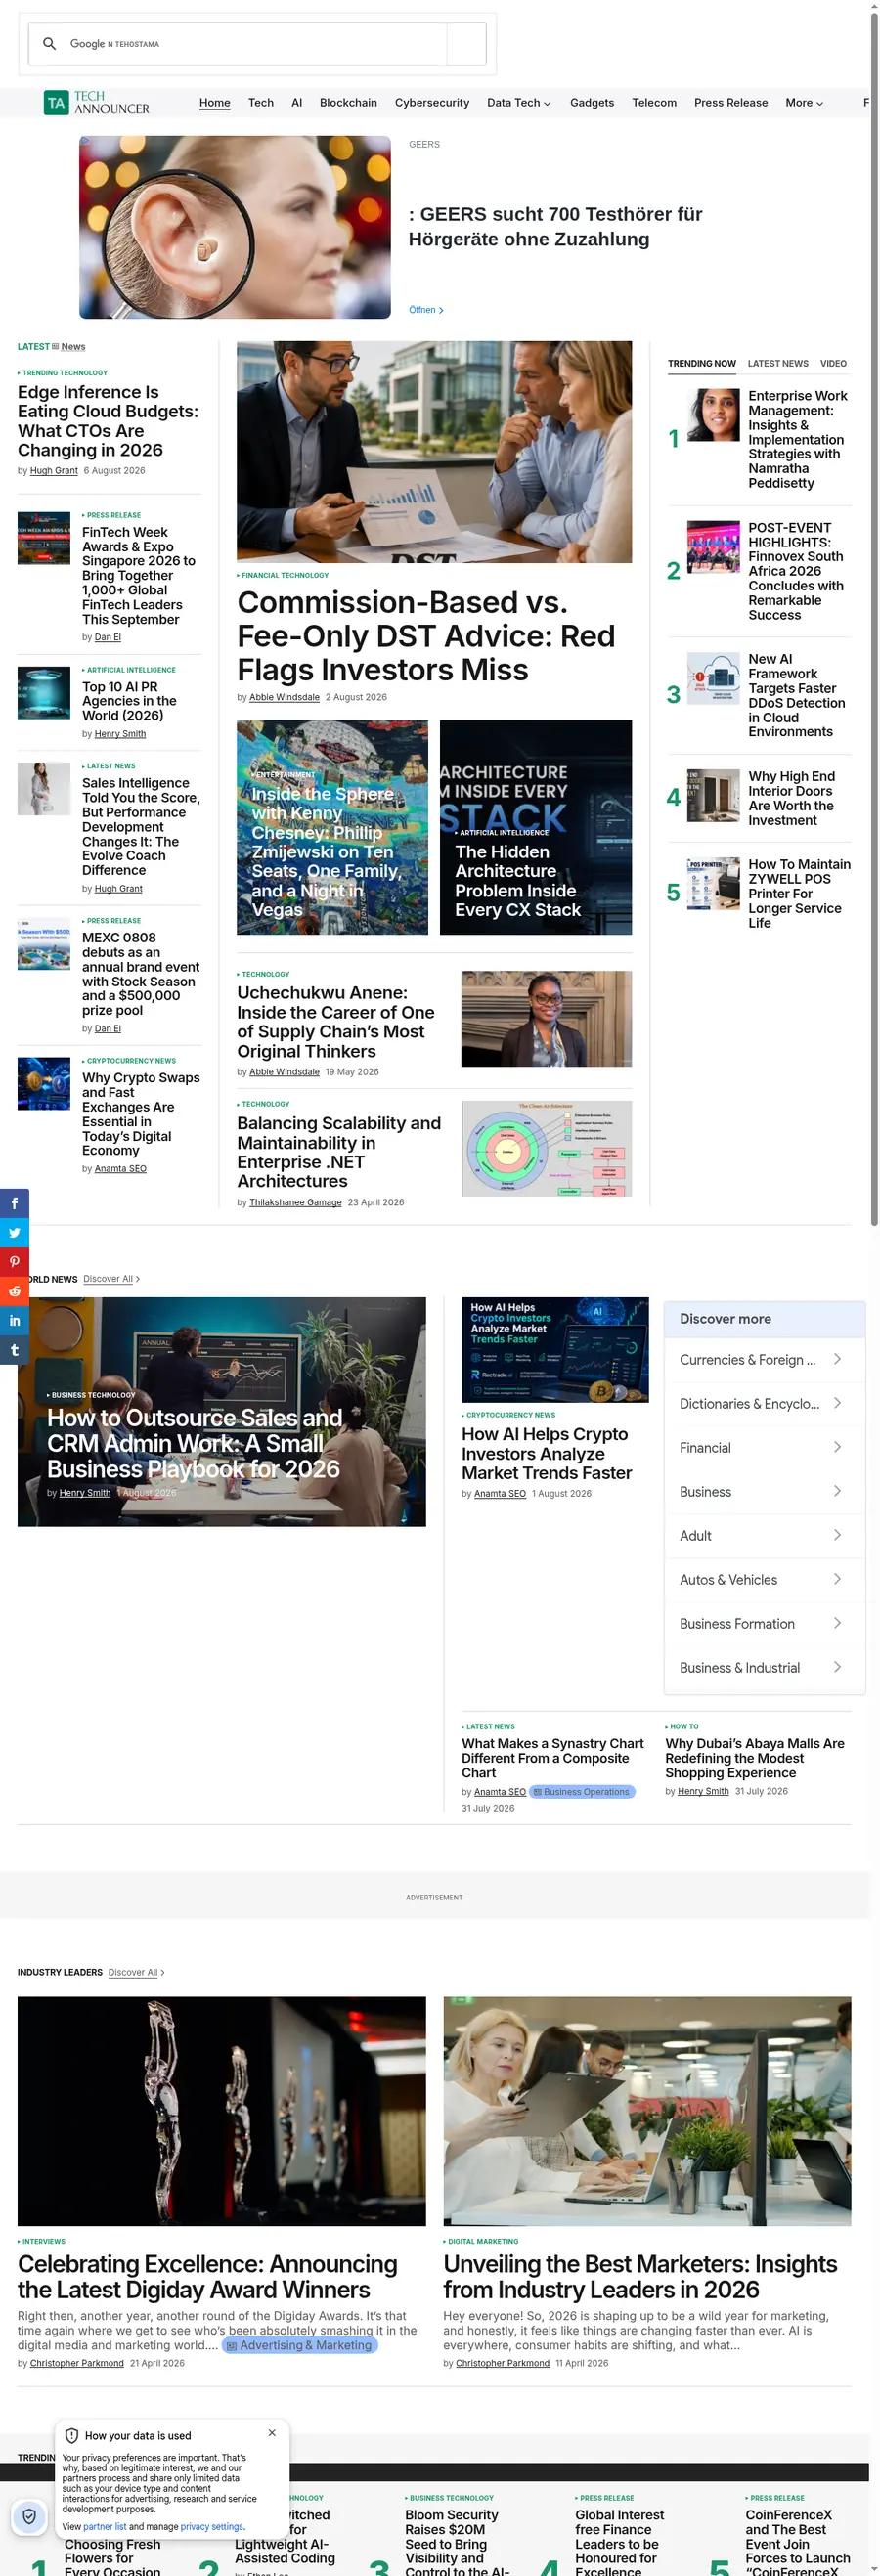
Task: Open Telecom nav item
Action: pyautogui.click(x=654, y=103)
